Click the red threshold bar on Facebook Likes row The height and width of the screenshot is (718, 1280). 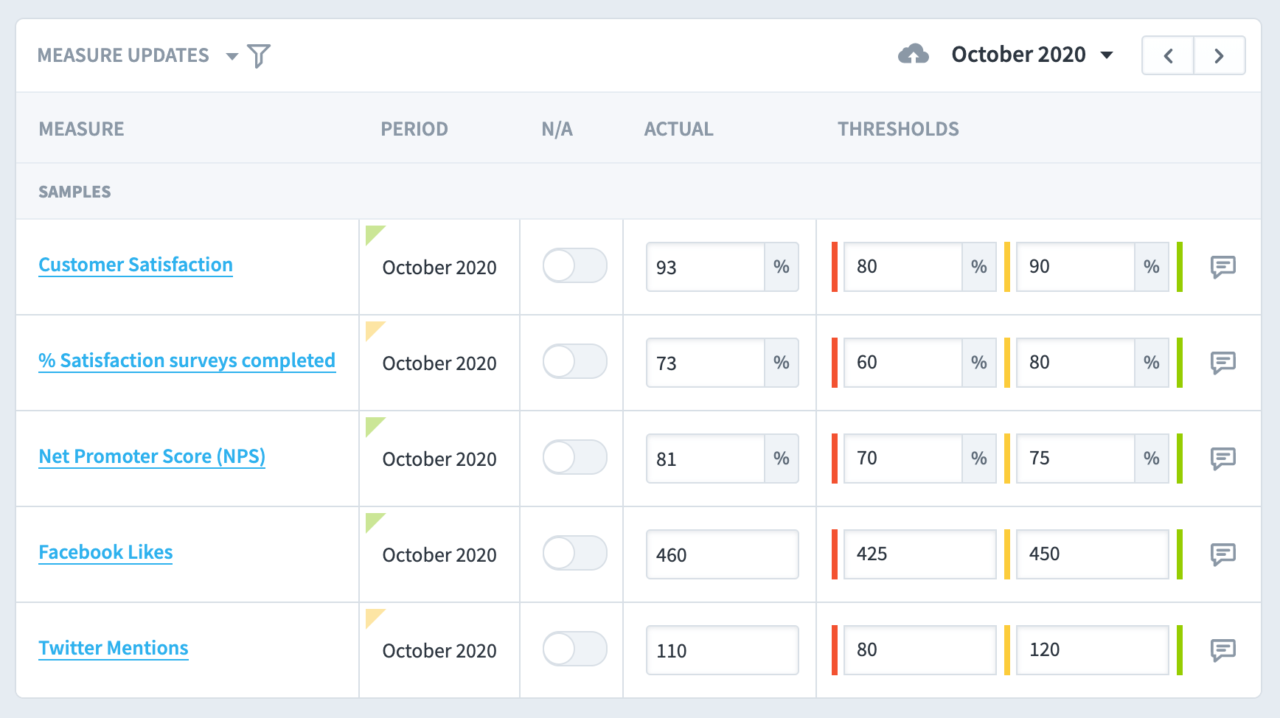pyautogui.click(x=835, y=554)
